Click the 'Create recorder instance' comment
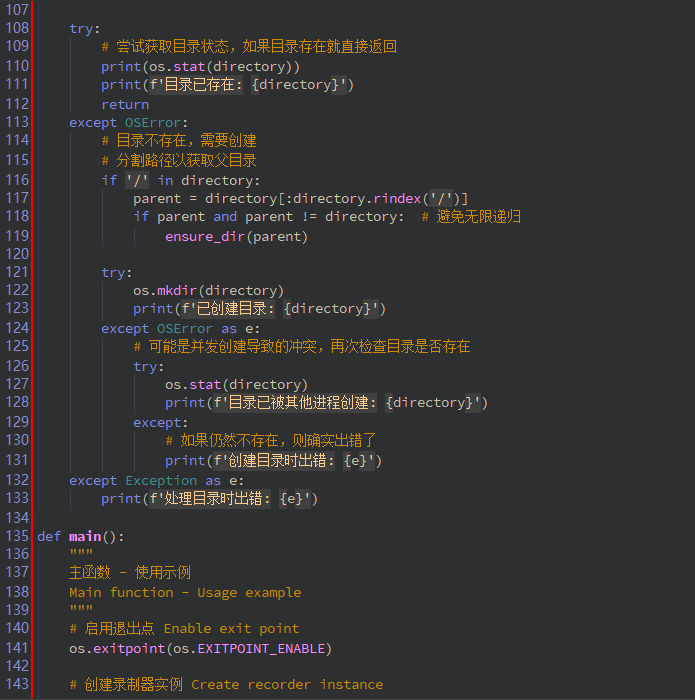The image size is (695, 700). point(287,685)
